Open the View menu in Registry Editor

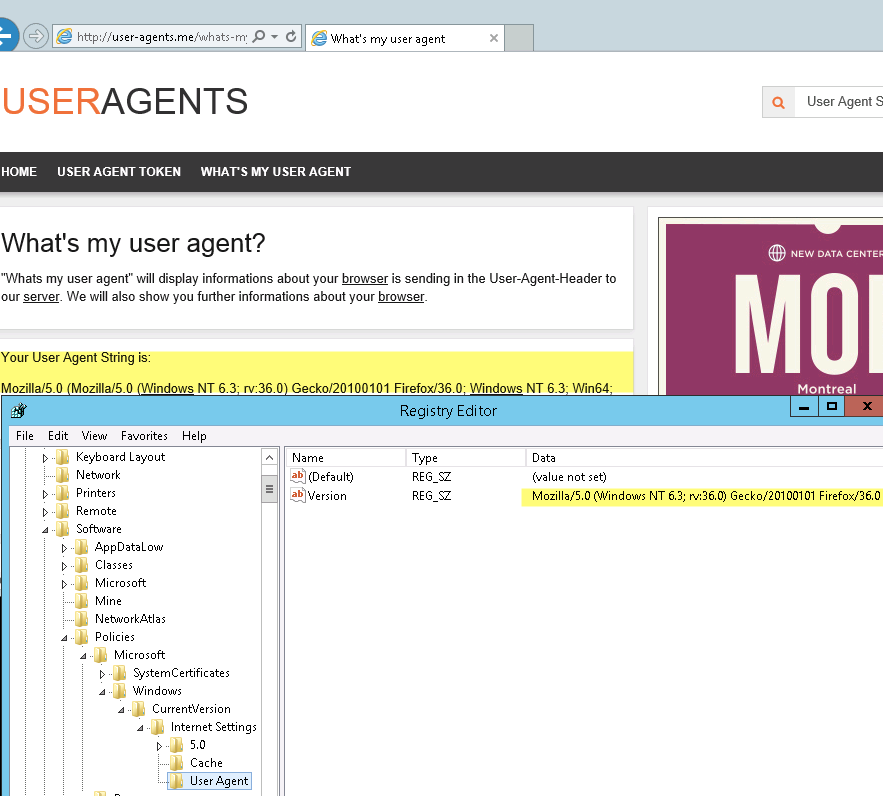pyautogui.click(x=94, y=436)
